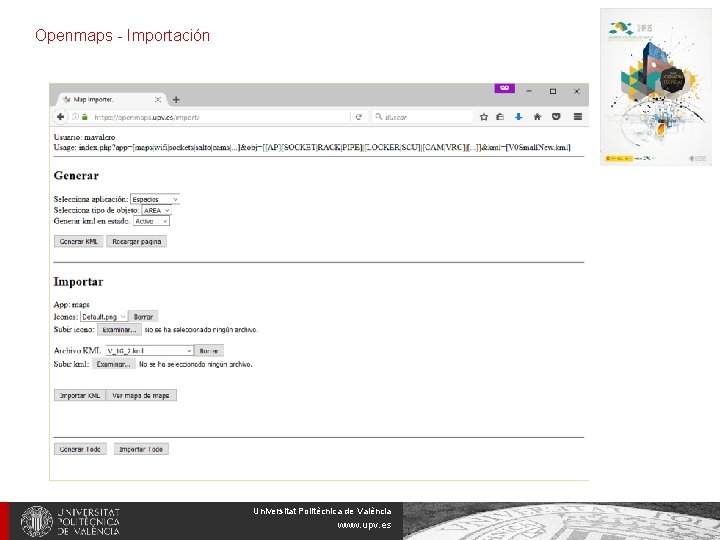The width and height of the screenshot is (720, 540).
Task: Click Examinar for Subir icono
Action: 119,330
